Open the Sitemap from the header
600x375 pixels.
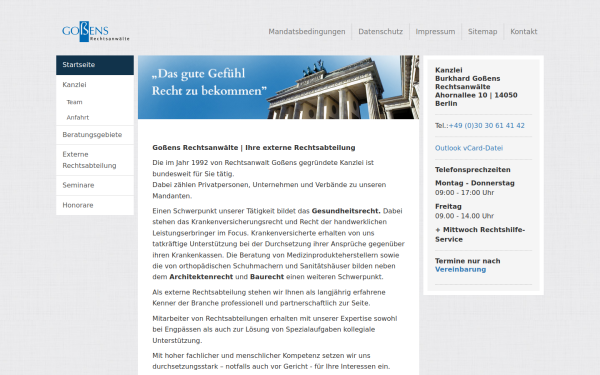(x=483, y=32)
